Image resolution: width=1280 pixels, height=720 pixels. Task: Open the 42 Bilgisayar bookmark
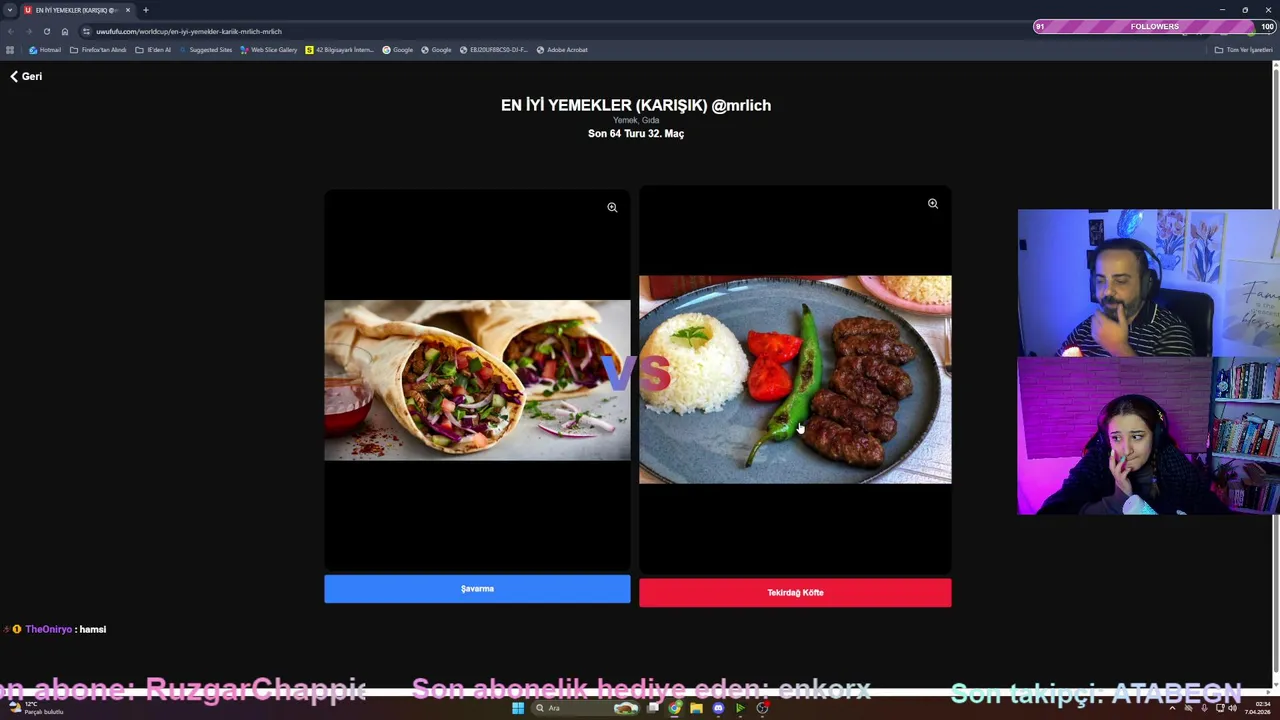(339, 50)
